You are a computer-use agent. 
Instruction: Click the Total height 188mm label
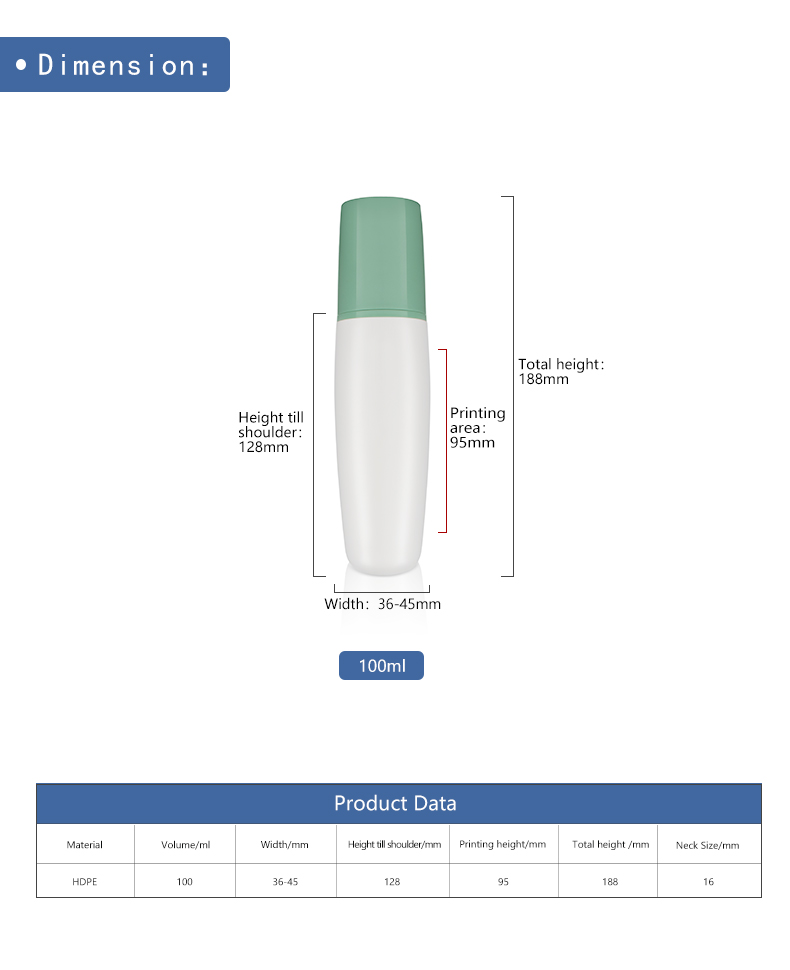pyautogui.click(x=561, y=371)
